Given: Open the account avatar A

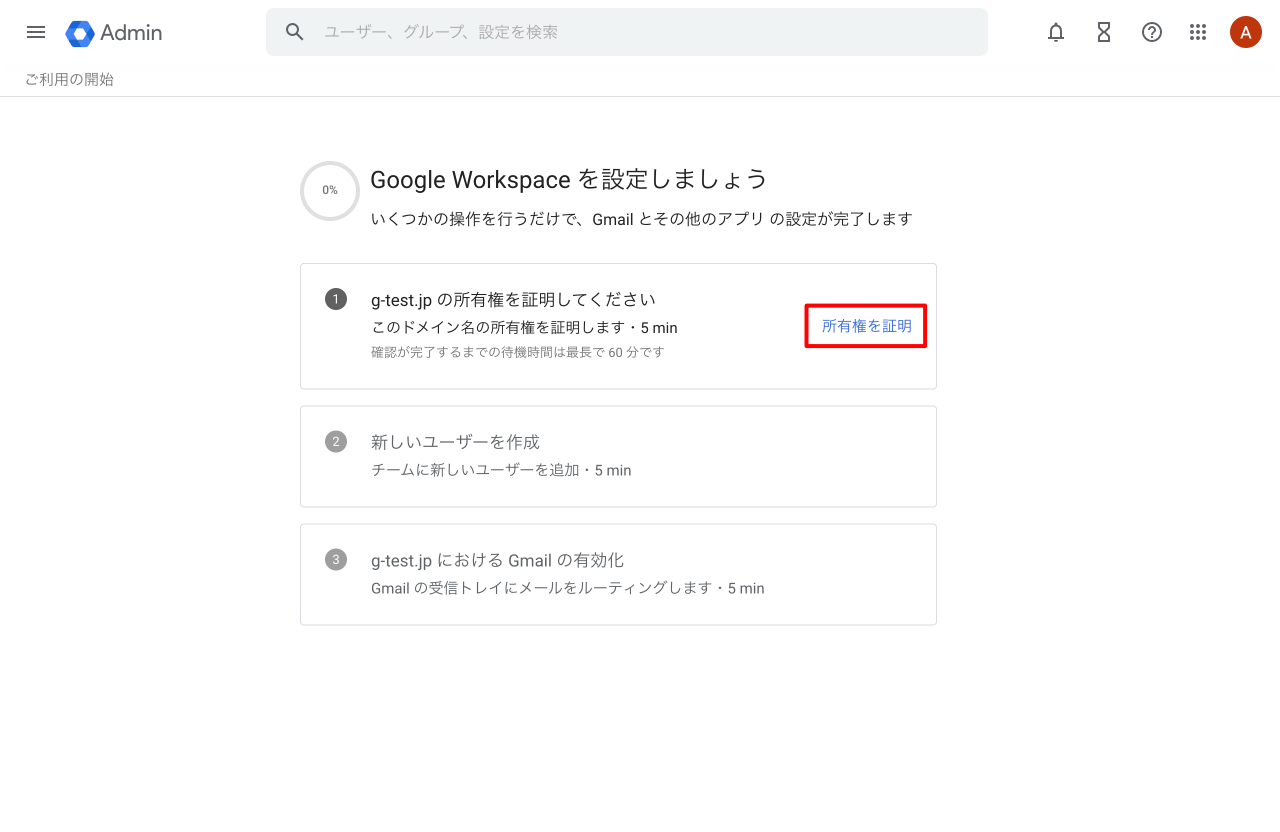Looking at the screenshot, I should coord(1246,32).
